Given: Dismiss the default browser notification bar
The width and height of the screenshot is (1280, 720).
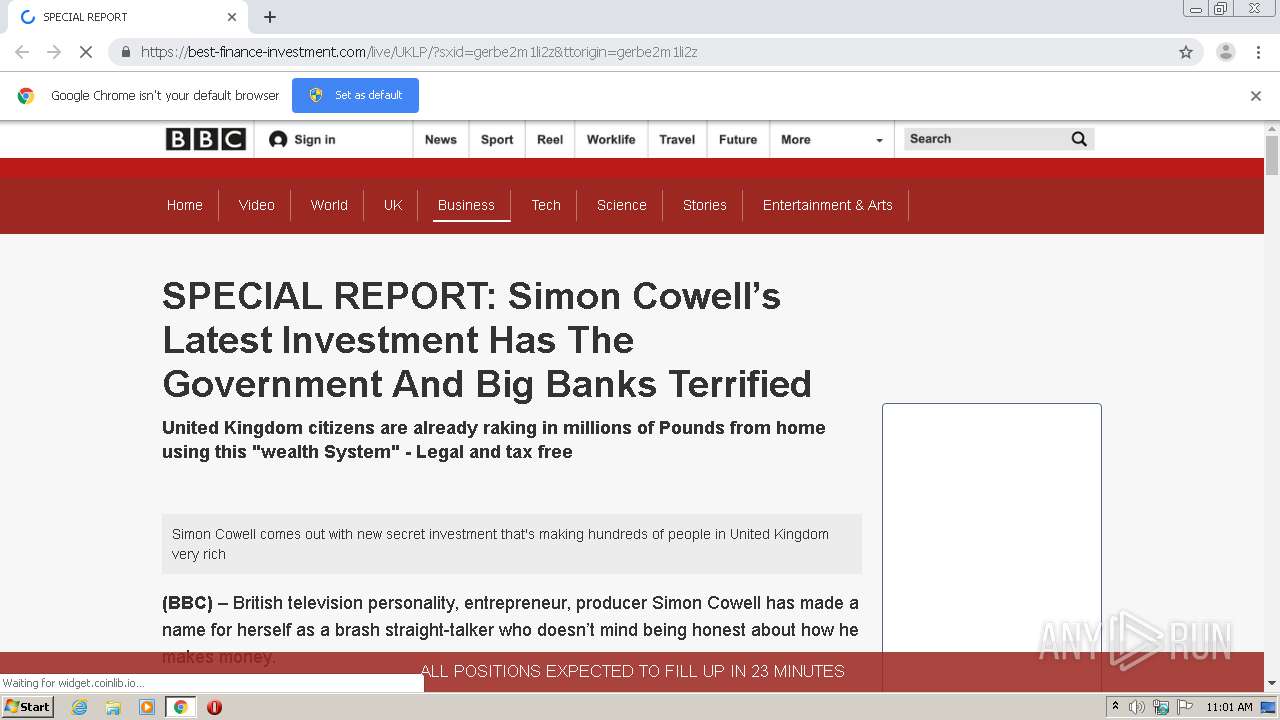Looking at the screenshot, I should 1256,96.
